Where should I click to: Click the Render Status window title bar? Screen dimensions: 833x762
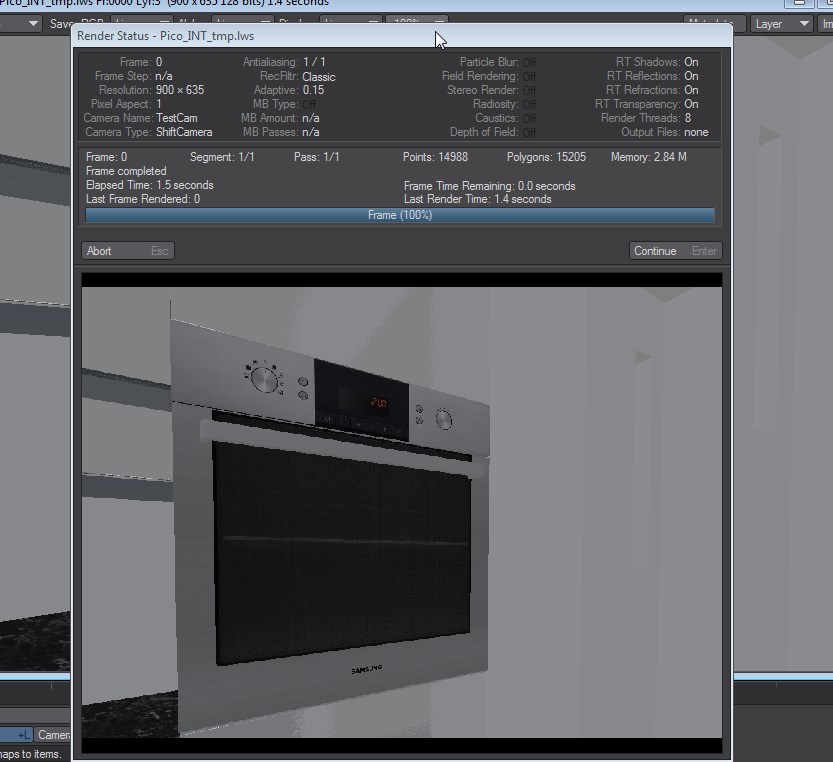[x=250, y=35]
